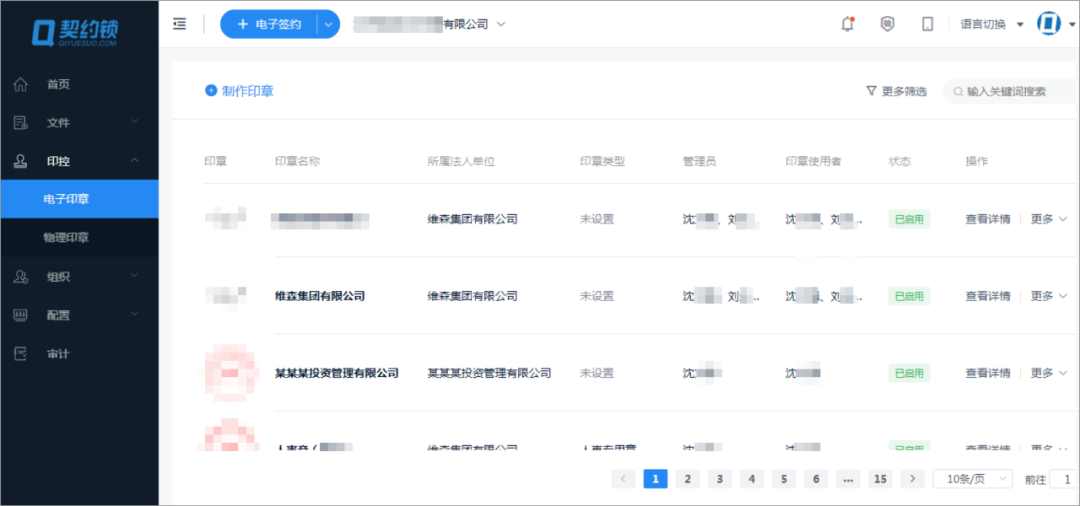Collapse the sidebar with the menu-fold icon

coord(180,24)
